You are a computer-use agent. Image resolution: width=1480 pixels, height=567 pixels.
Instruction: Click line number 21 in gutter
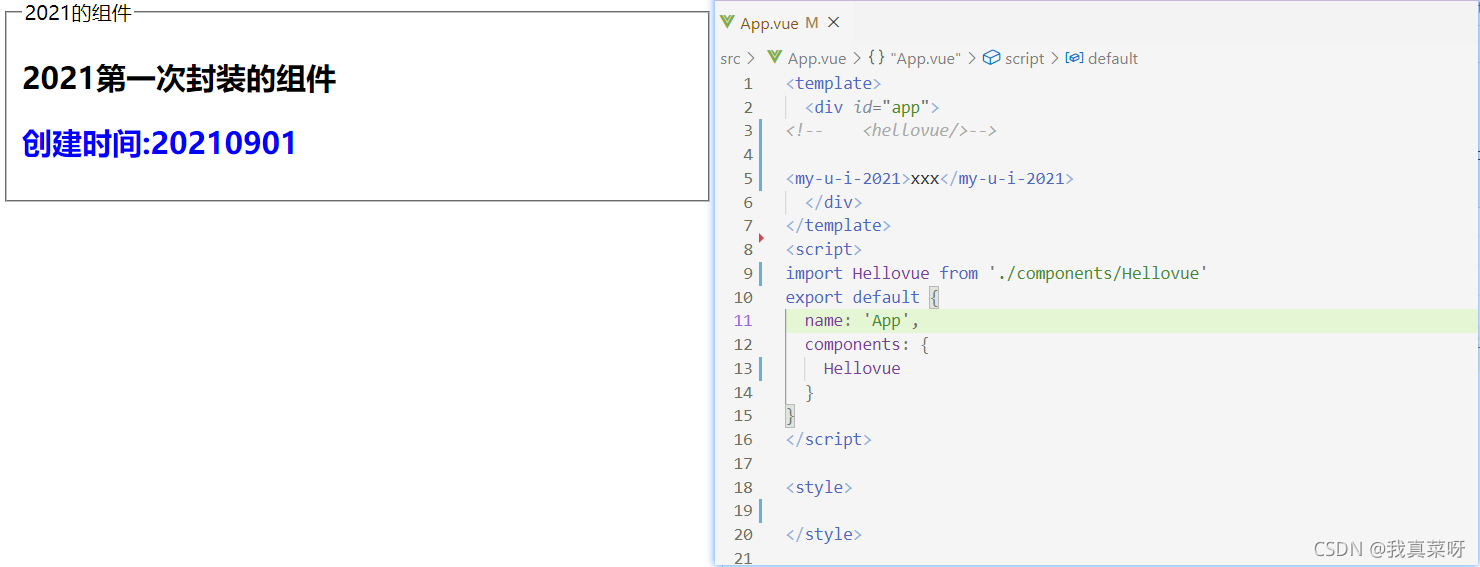(x=743, y=558)
